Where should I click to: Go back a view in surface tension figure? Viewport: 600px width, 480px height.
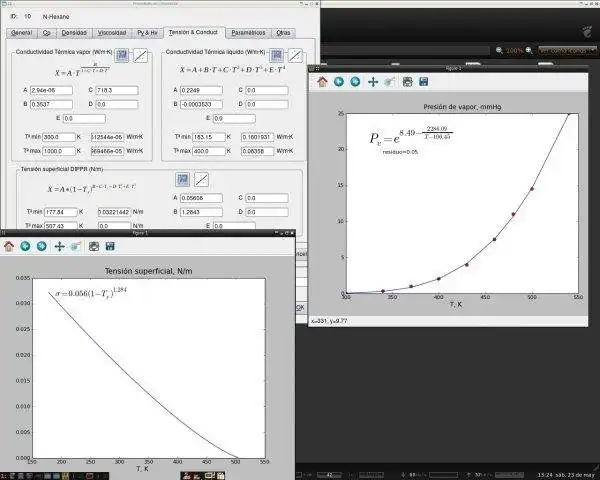coord(25,246)
